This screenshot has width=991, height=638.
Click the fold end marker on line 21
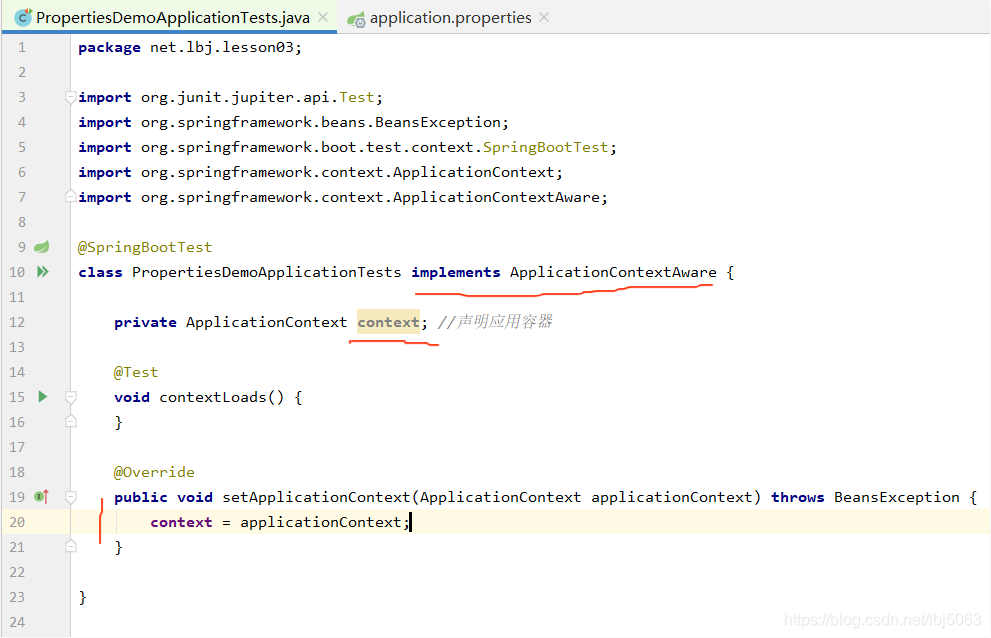[71, 546]
